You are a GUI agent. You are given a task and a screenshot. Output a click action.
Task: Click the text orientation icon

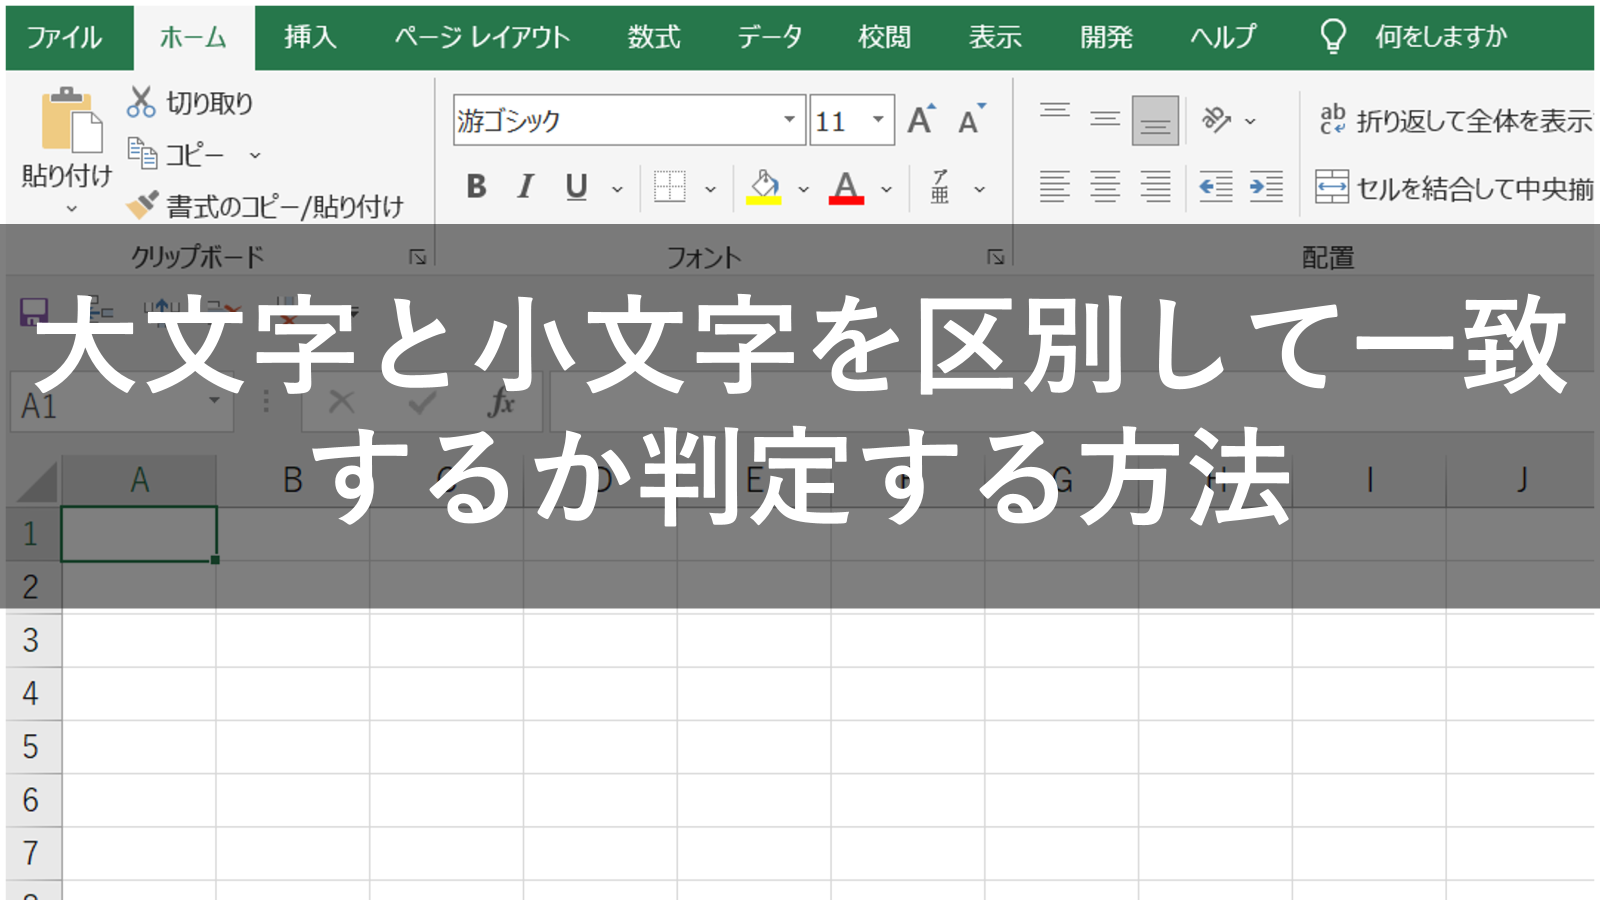pyautogui.click(x=1216, y=120)
